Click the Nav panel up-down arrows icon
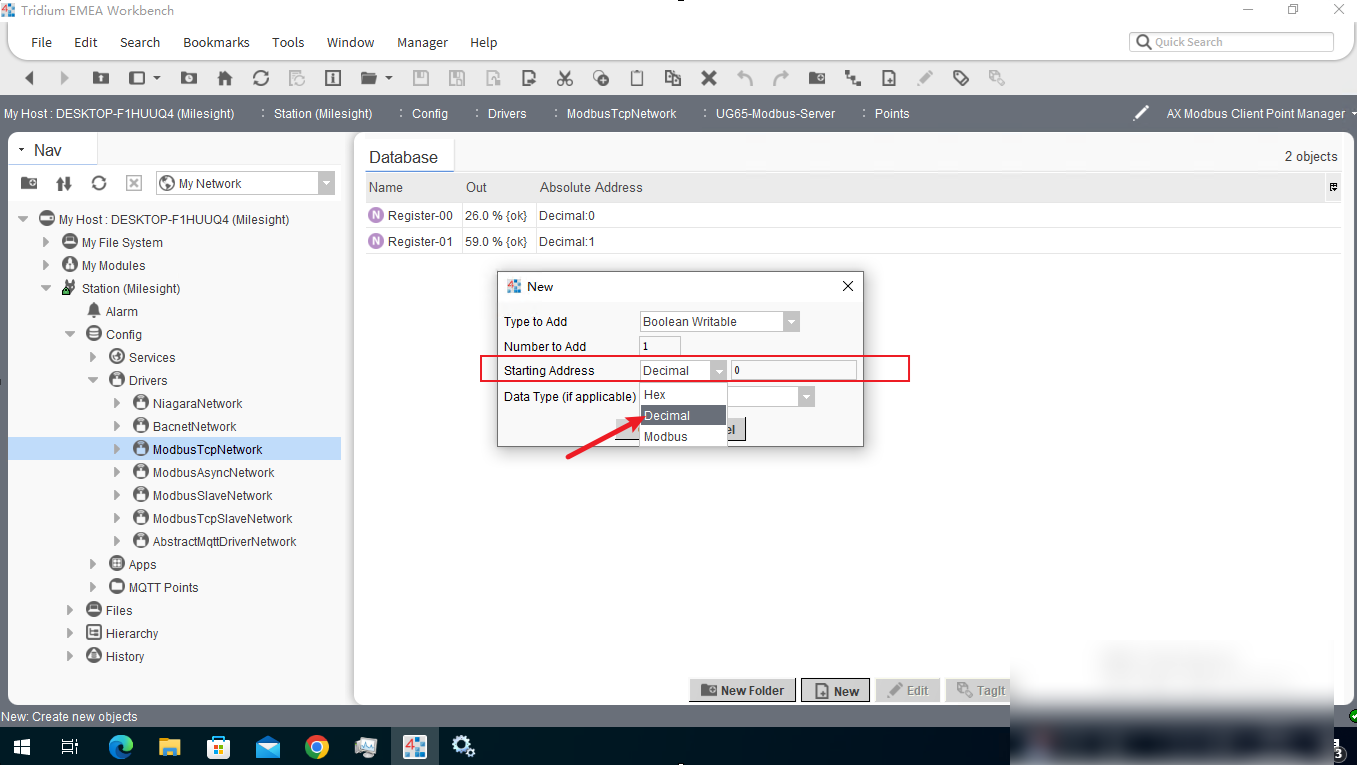Viewport: 1357px width, 765px height. pyautogui.click(x=64, y=183)
